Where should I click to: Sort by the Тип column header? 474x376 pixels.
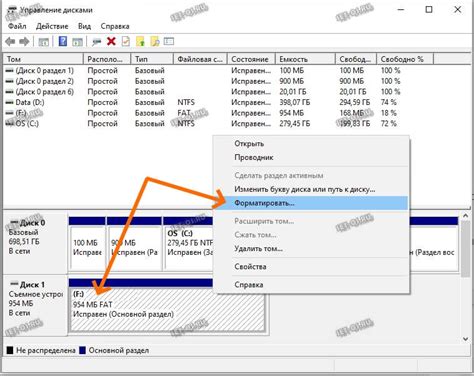[x=152, y=59]
